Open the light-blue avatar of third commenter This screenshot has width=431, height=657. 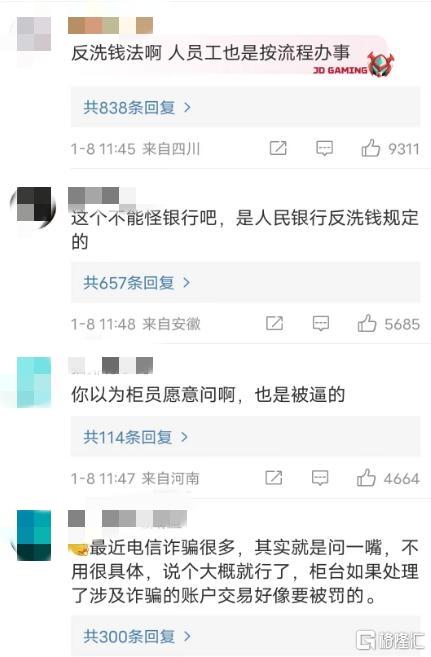tap(34, 382)
